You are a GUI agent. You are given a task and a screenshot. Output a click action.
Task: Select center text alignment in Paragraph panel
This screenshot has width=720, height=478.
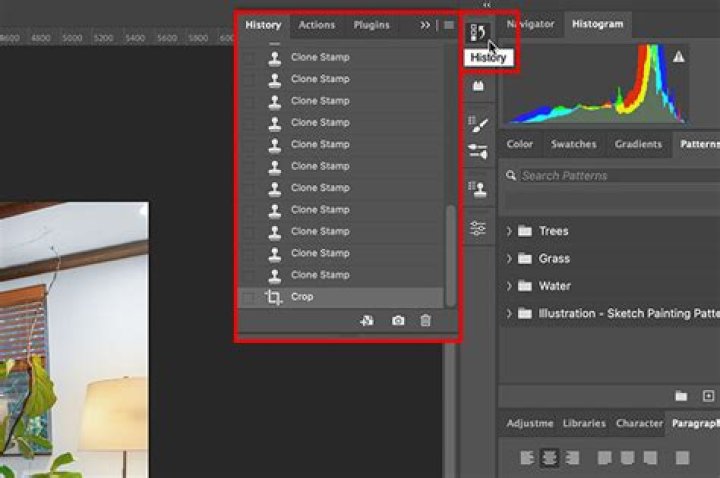(x=548, y=457)
